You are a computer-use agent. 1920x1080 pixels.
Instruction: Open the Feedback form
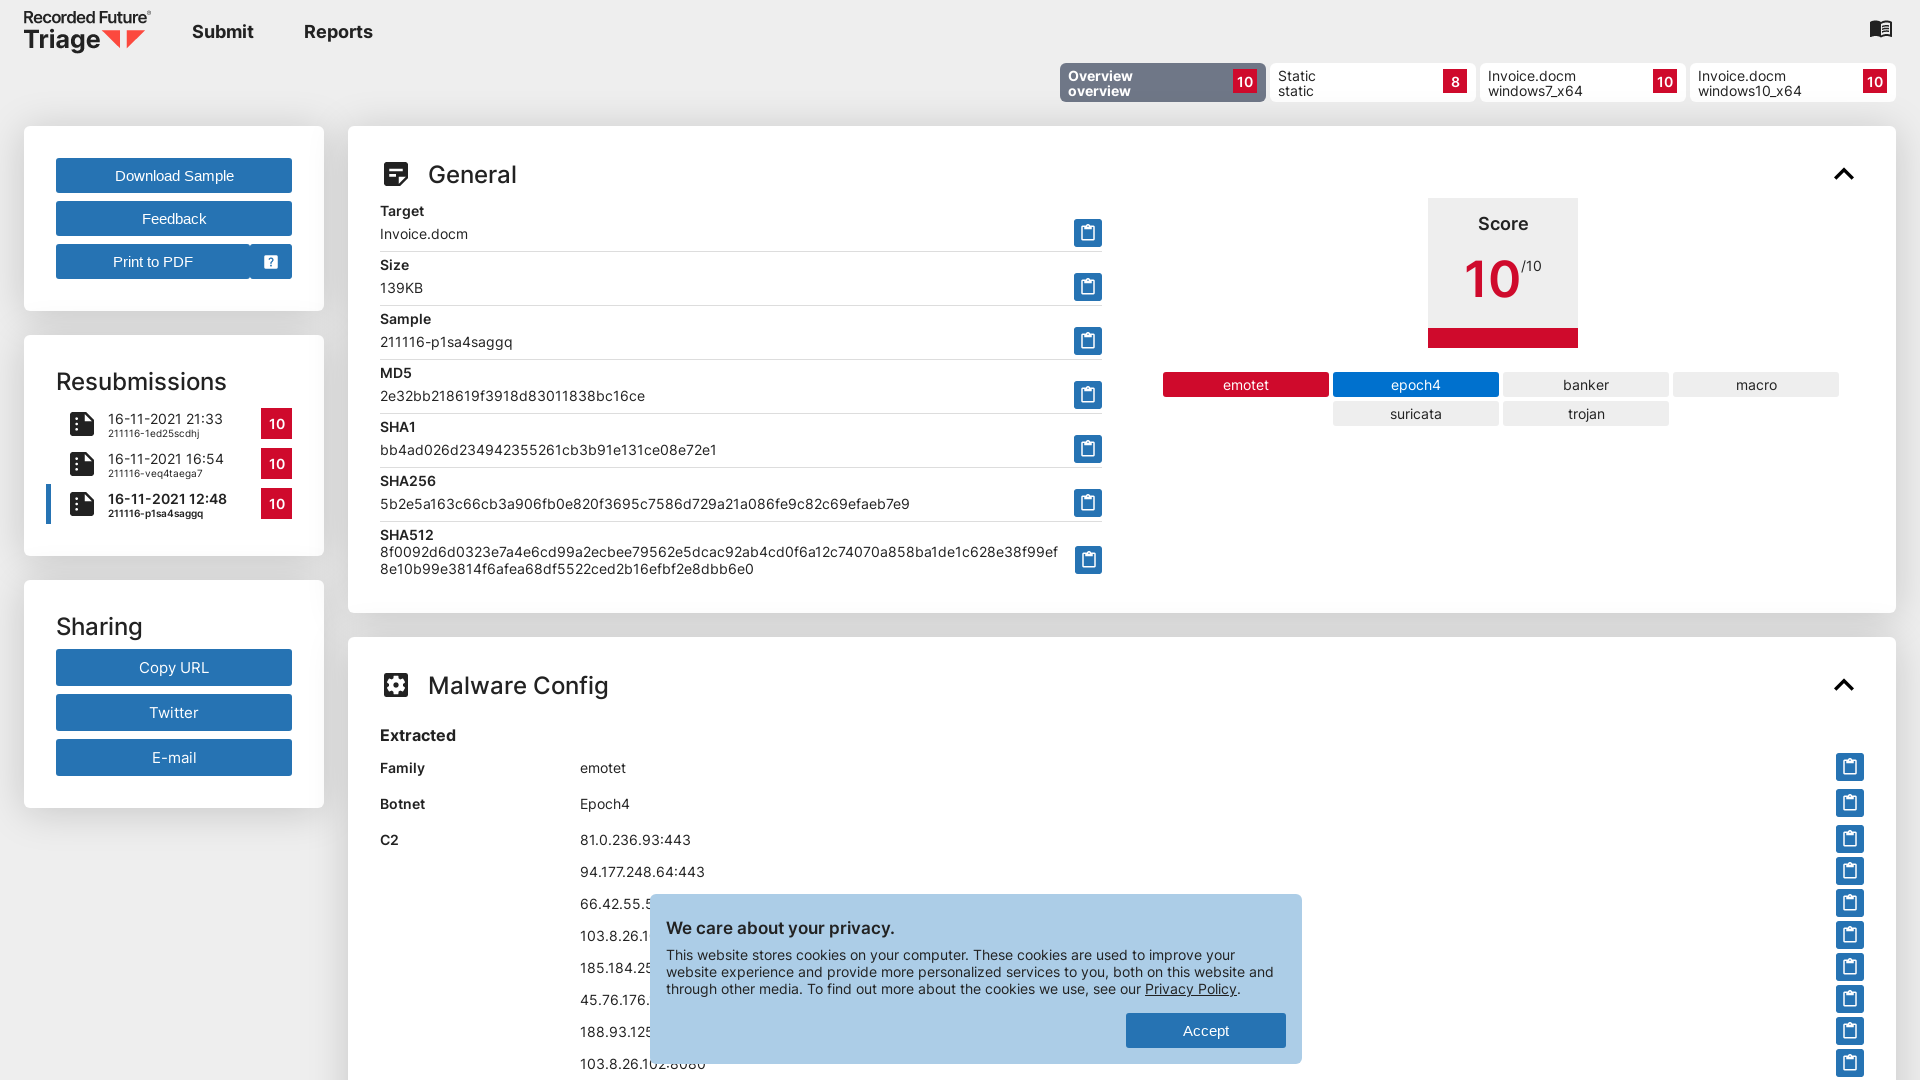coord(174,219)
